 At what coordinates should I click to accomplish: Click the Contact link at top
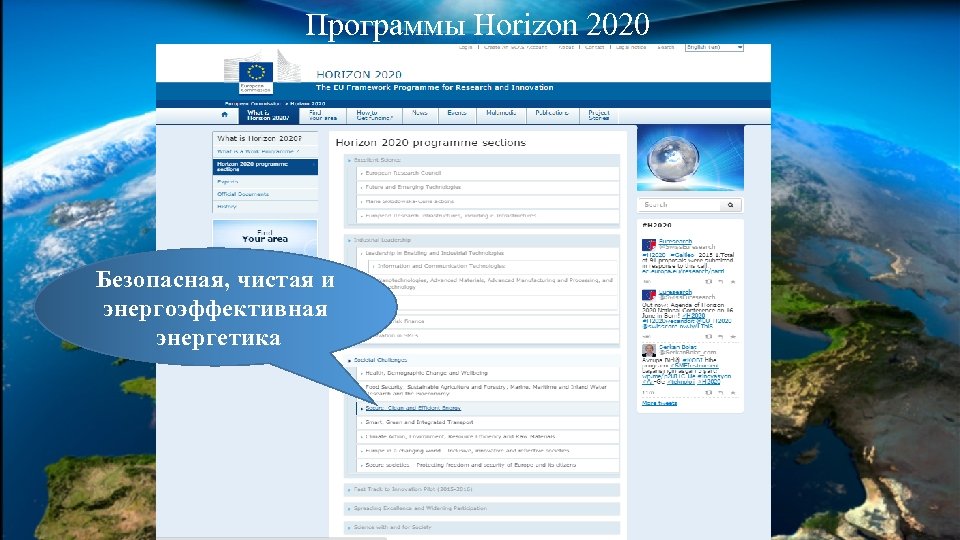pyautogui.click(x=594, y=47)
